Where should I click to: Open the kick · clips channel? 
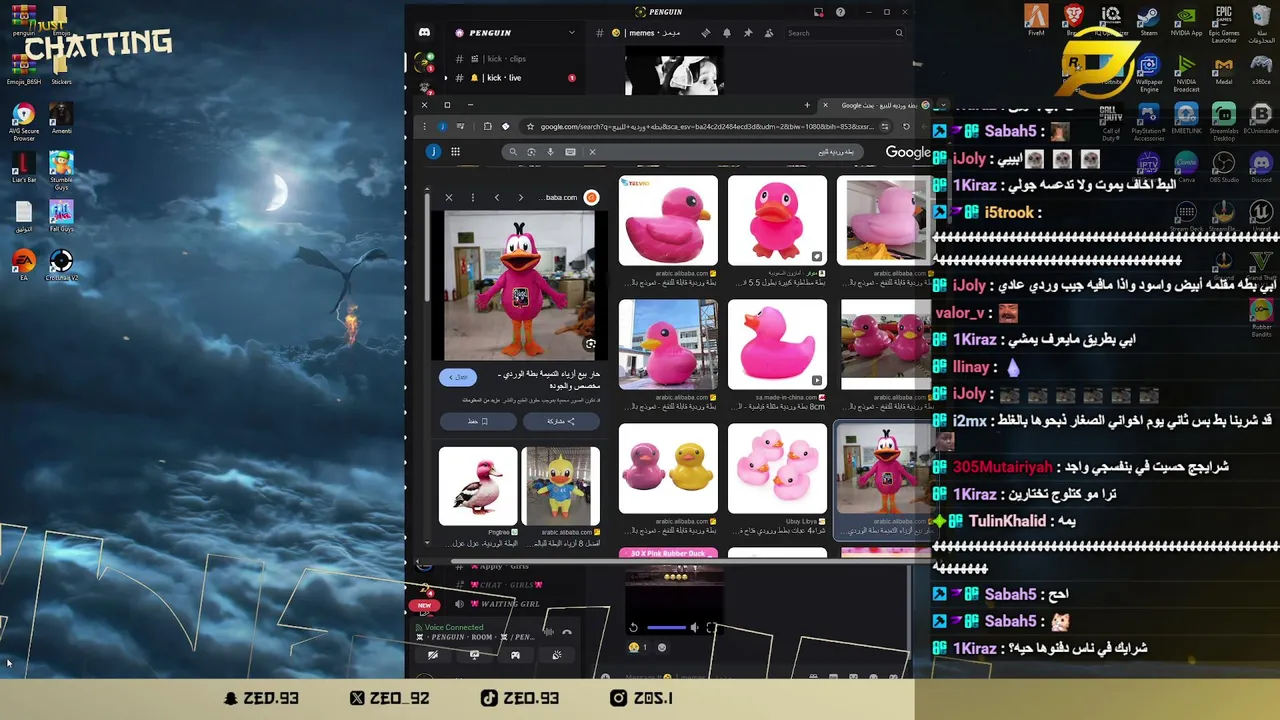(x=505, y=59)
